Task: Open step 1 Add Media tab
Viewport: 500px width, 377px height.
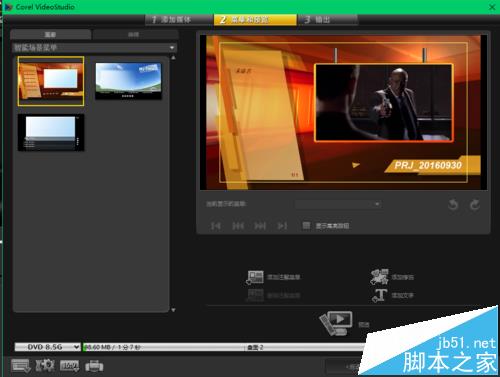Action: click(x=179, y=19)
